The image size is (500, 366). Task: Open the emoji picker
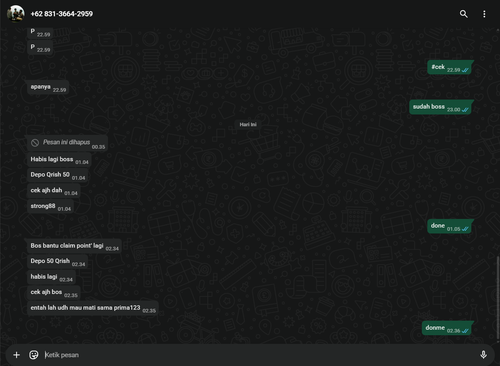click(x=34, y=355)
